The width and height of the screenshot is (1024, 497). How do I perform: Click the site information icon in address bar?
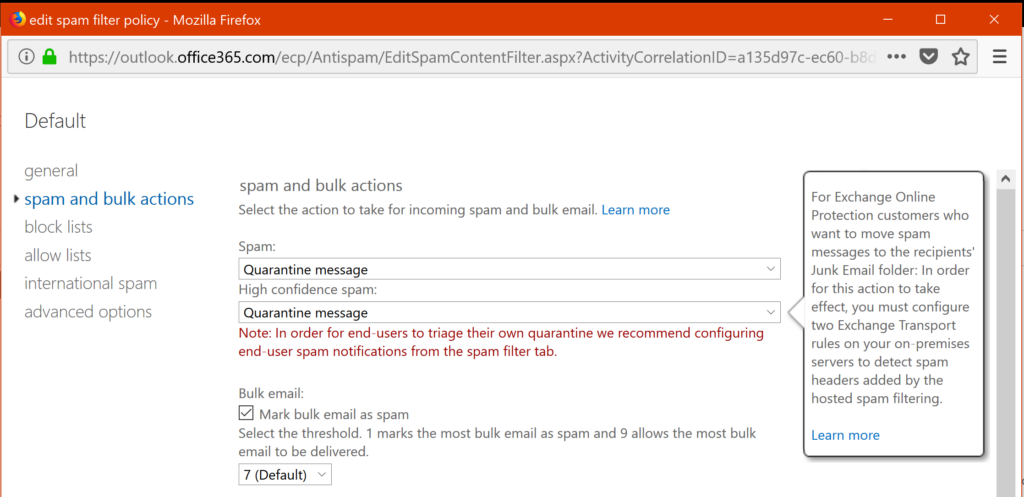tap(27, 57)
